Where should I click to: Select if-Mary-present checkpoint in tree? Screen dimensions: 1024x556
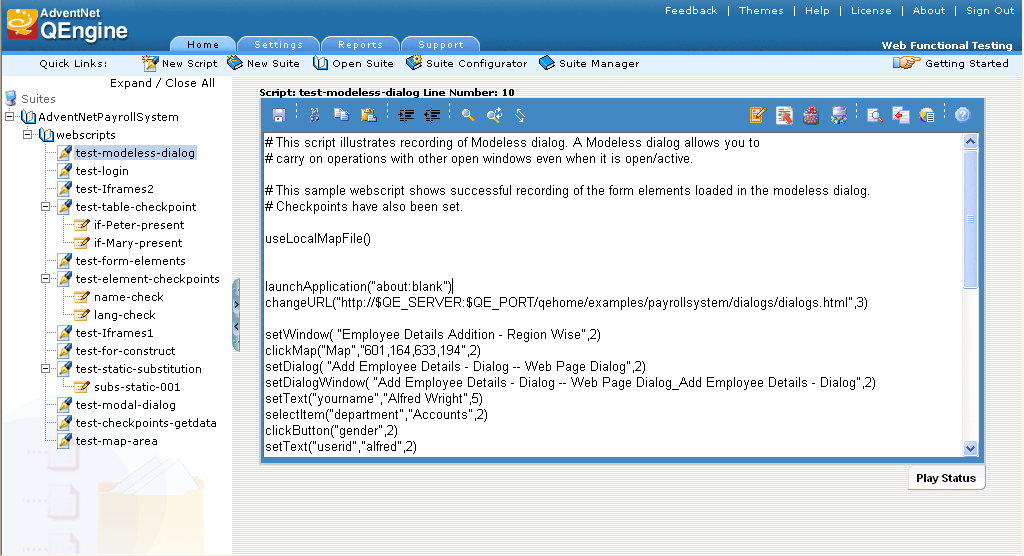(x=138, y=243)
